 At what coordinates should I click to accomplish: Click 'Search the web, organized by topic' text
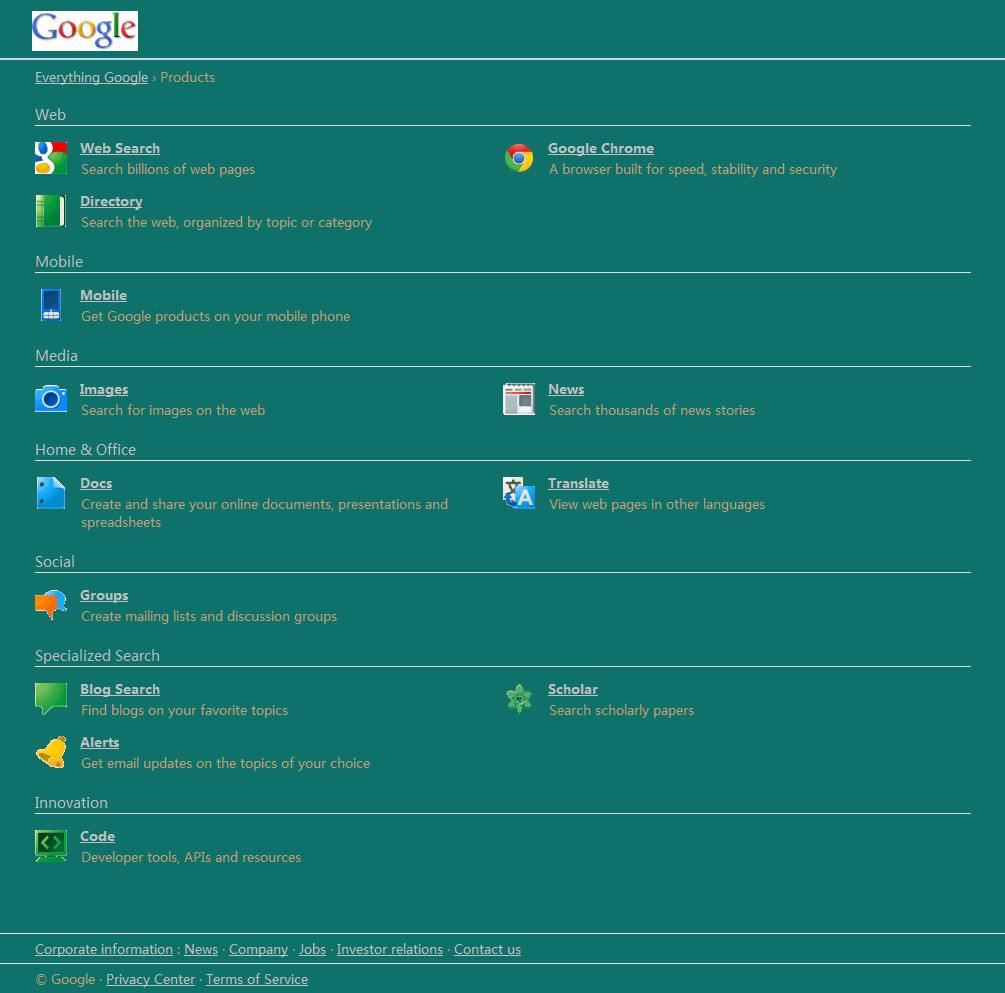click(226, 222)
